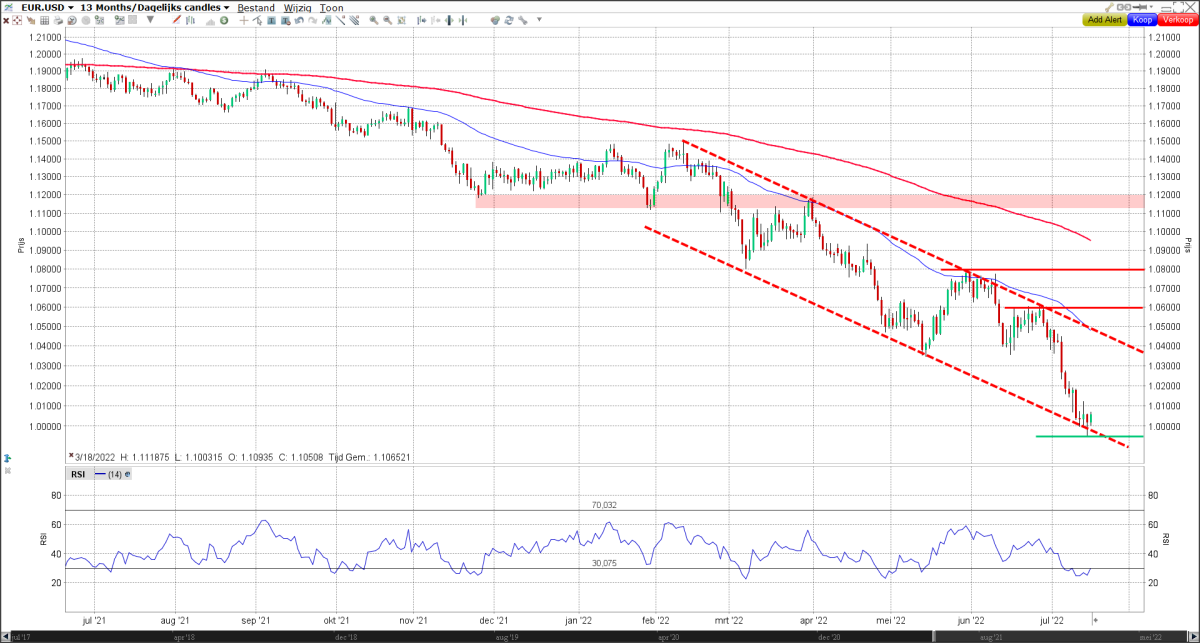Viewport: 1200px width, 643px height.
Task: Select the crosshair cursor tool
Action: click(244, 20)
